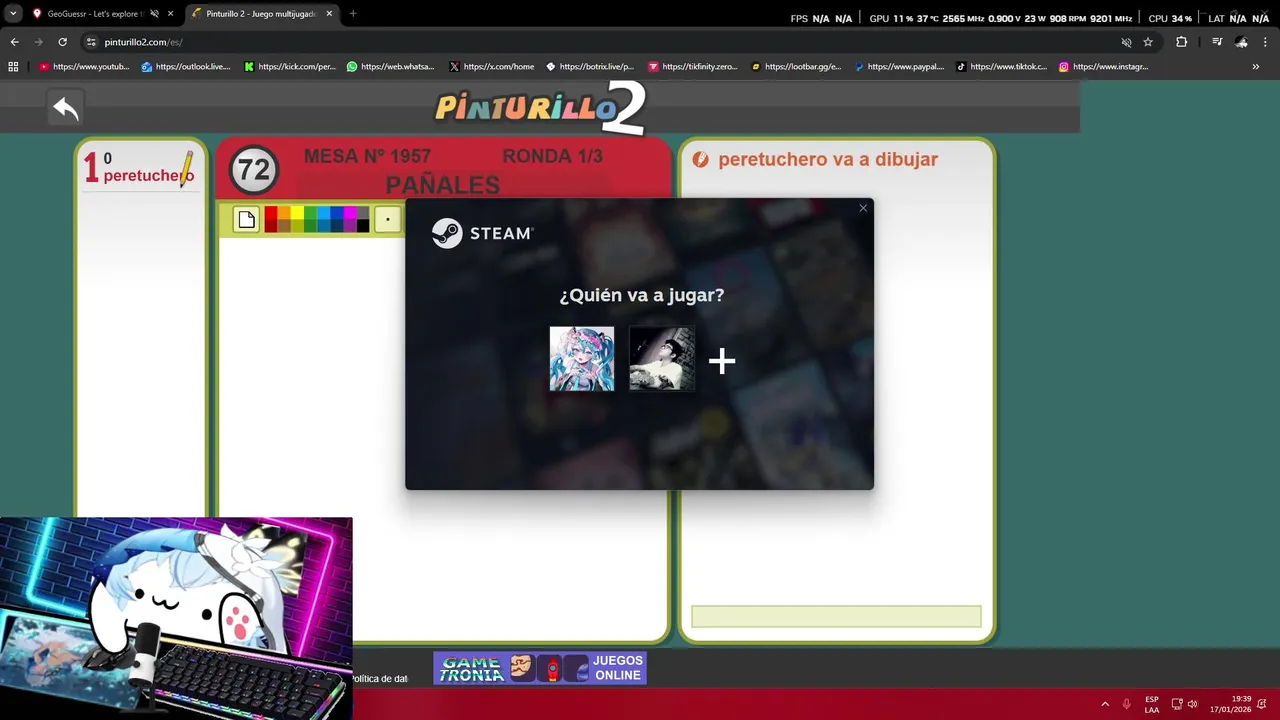Open the WhatsApp web bookmark
1280x720 pixels.
click(x=391, y=67)
